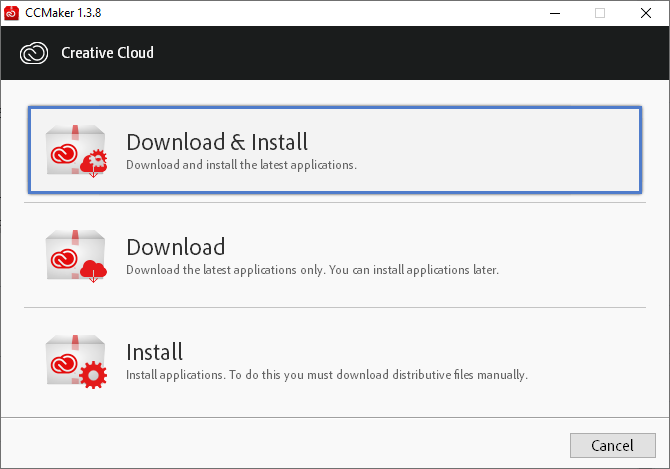Click the Creative Cloud logo in header
Viewport: 670px width, 469px height.
(34, 53)
